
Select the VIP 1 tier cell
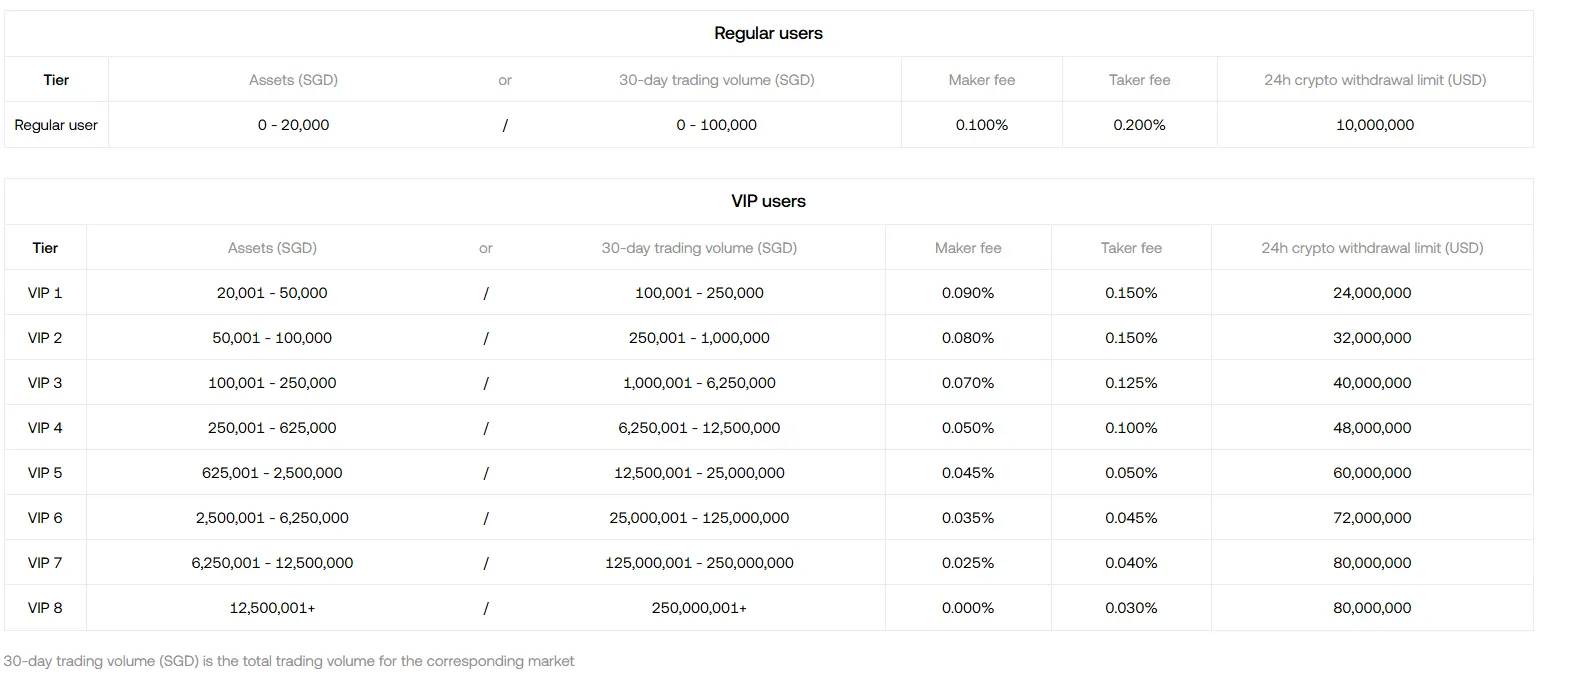[45, 293]
